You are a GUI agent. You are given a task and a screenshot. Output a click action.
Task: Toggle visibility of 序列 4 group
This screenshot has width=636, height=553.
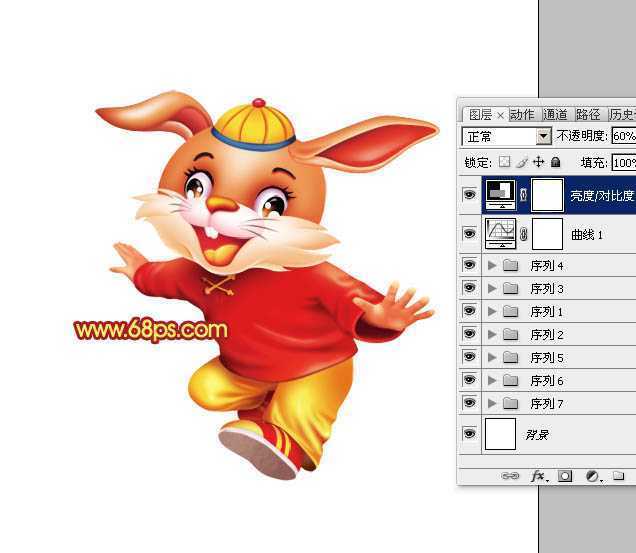(469, 265)
